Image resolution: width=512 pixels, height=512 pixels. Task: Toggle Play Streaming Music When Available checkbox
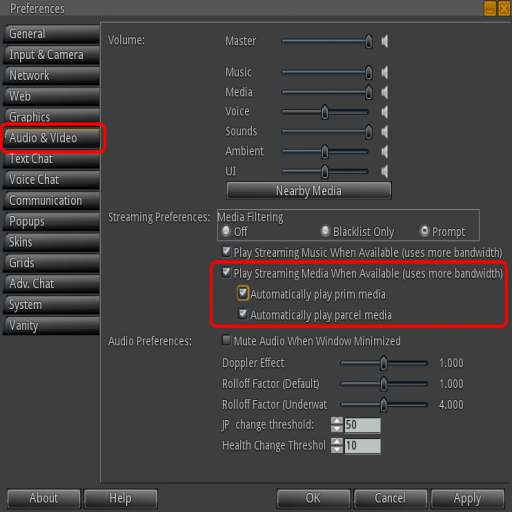[x=226, y=252]
